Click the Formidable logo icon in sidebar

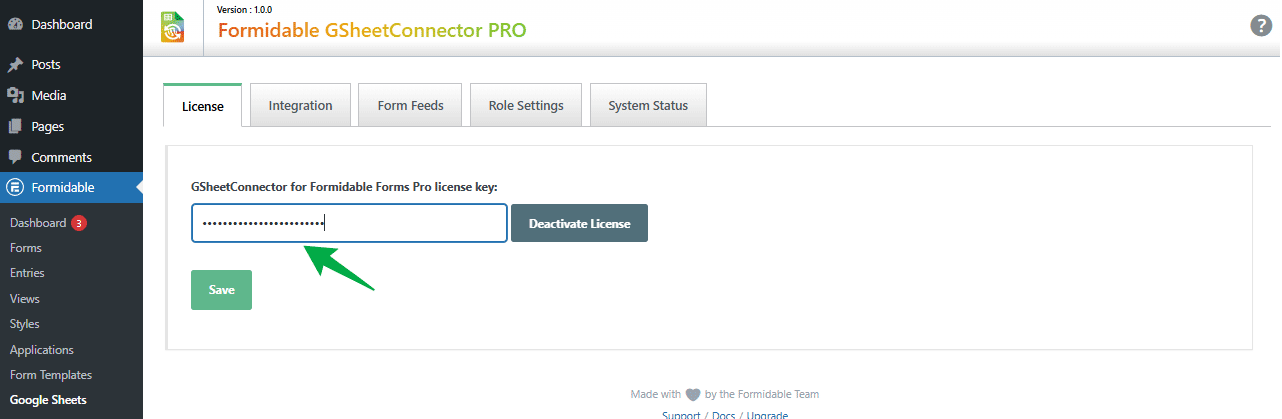point(15,187)
